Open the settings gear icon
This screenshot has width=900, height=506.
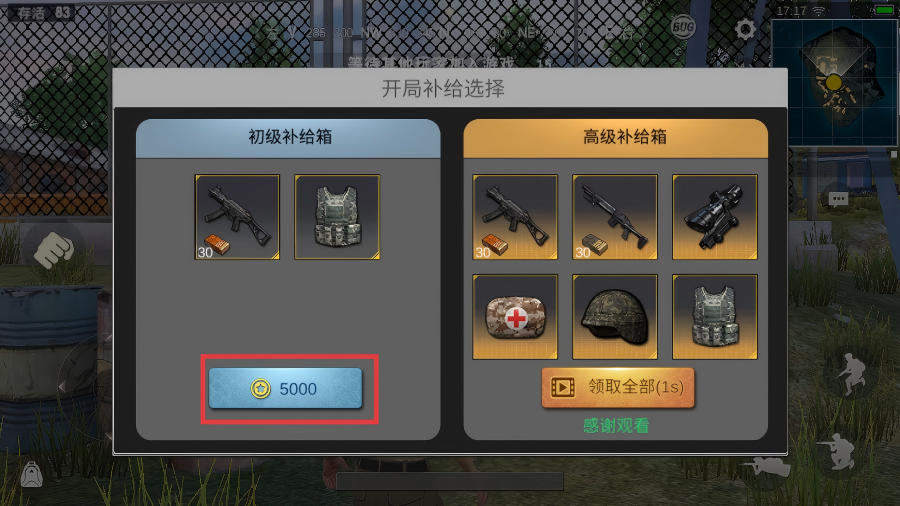(745, 29)
